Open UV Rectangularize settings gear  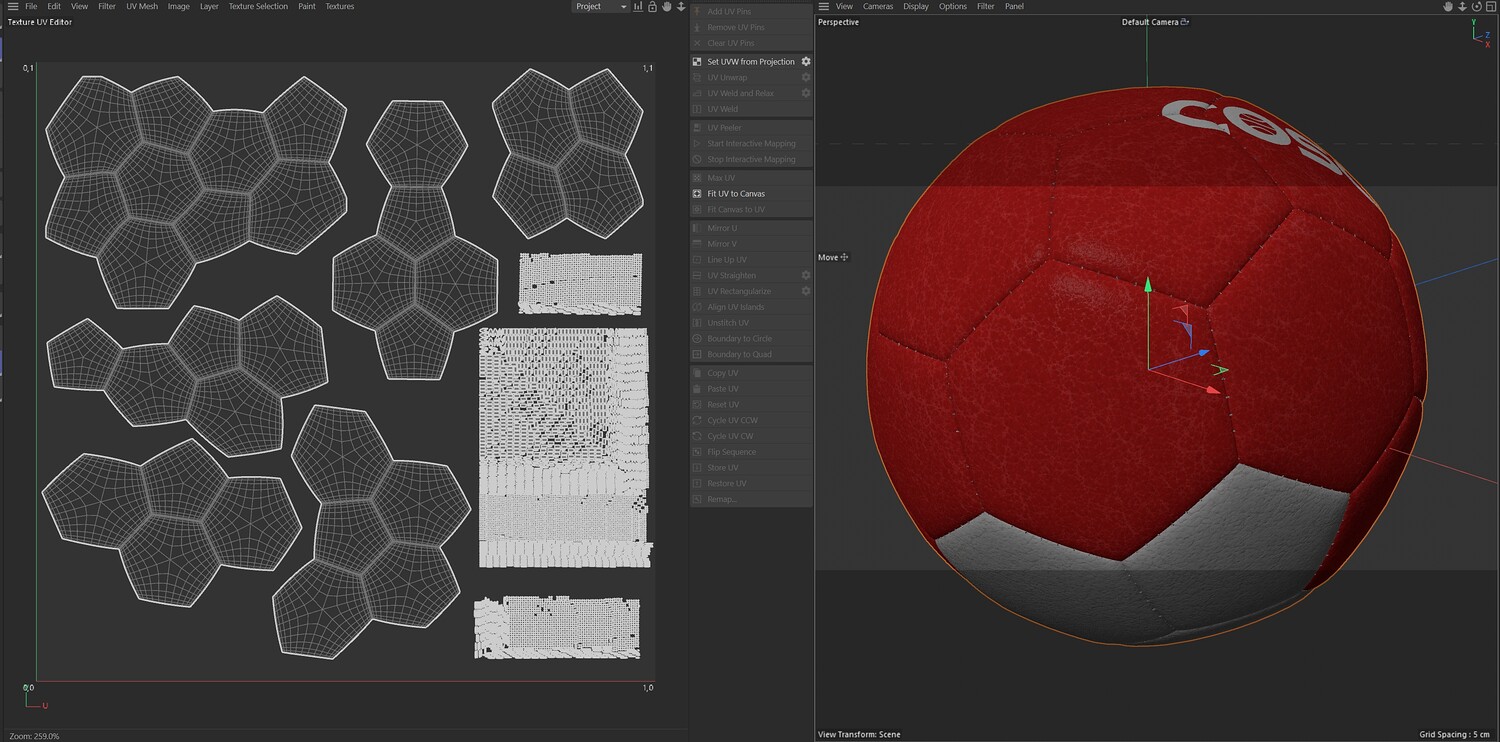806,291
